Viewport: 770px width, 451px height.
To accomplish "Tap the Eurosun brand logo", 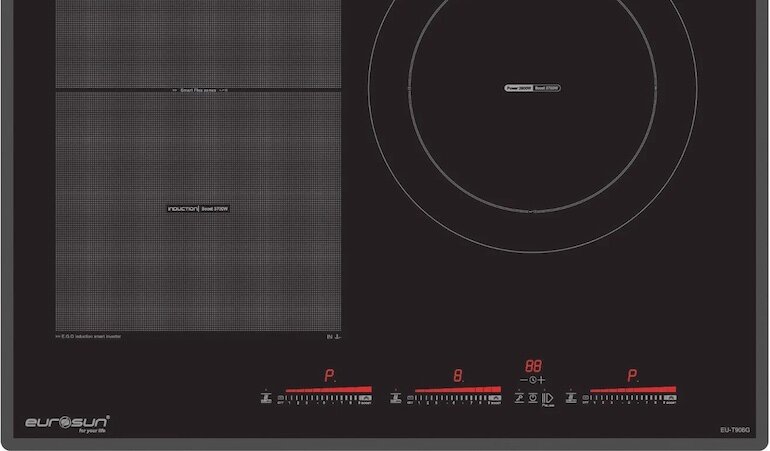I will click(x=67, y=422).
